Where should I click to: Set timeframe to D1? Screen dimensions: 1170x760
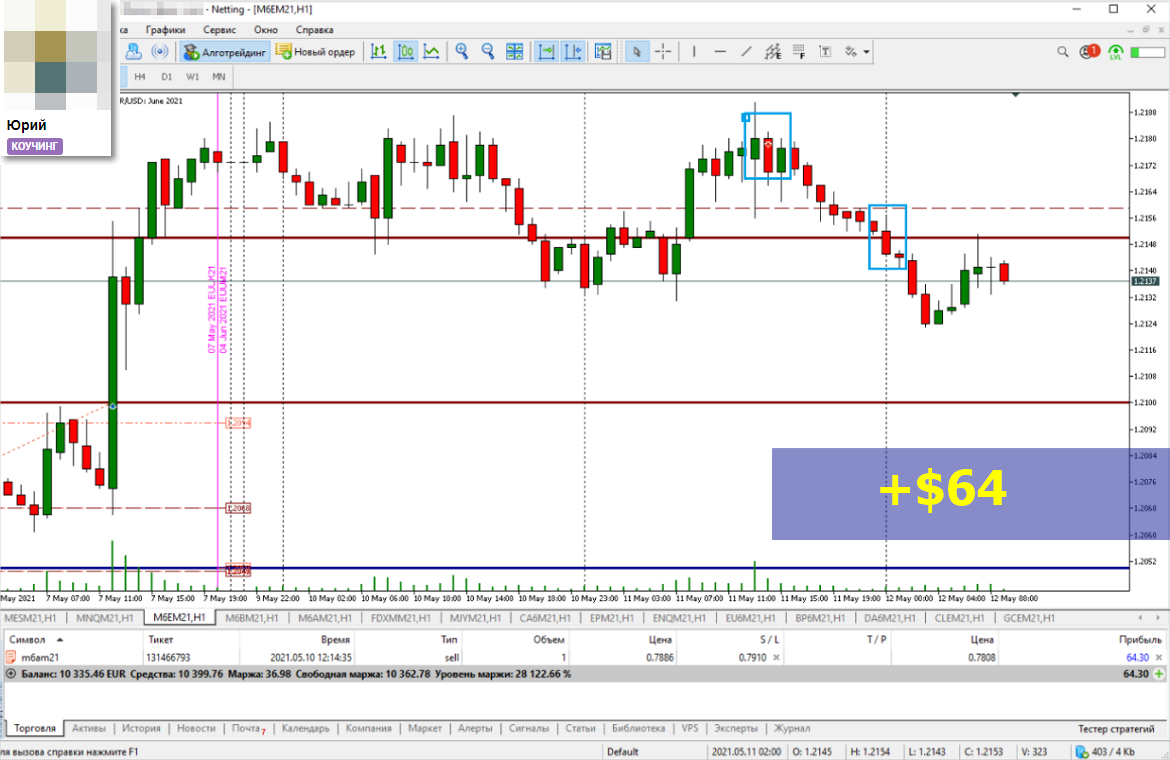click(166, 76)
